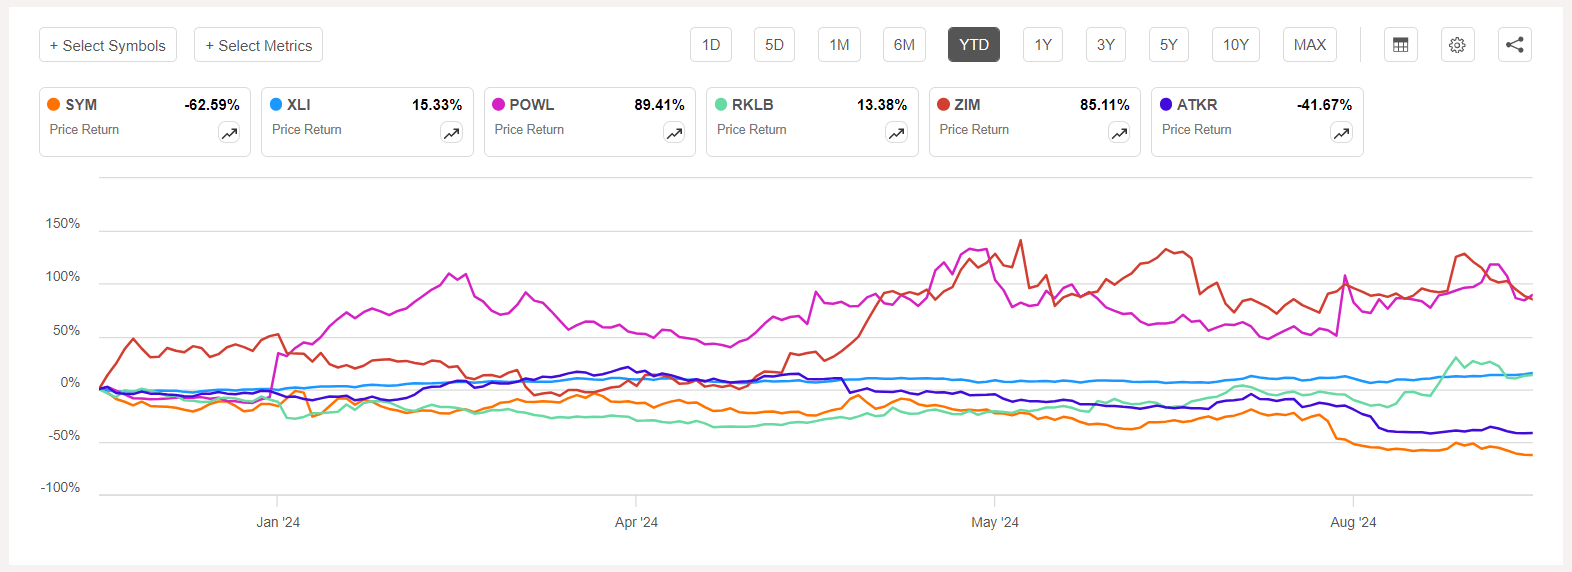
Task: Click the trend chart icon on SYM card
Action: [x=229, y=133]
